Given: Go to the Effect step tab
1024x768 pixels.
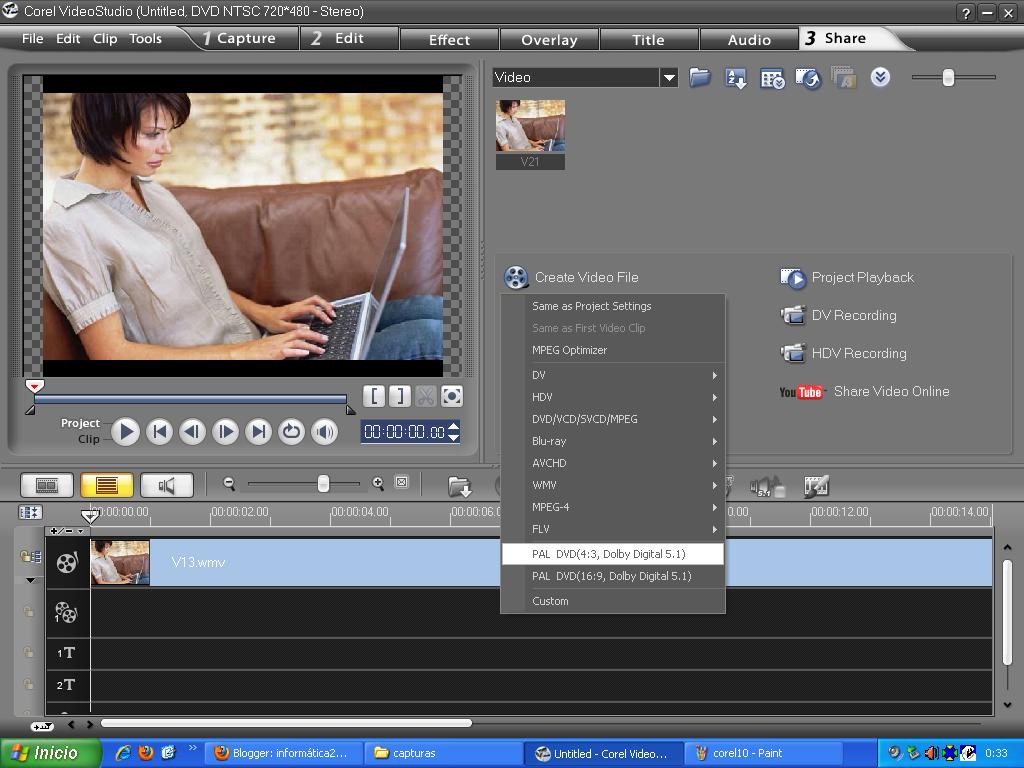Looking at the screenshot, I should 449,40.
